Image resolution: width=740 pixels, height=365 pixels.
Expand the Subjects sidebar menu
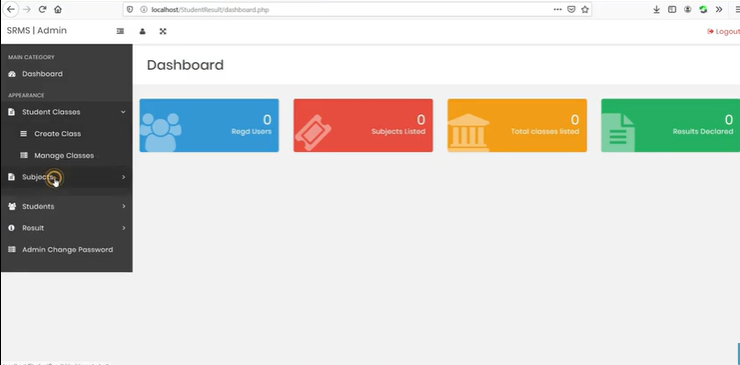(x=67, y=177)
